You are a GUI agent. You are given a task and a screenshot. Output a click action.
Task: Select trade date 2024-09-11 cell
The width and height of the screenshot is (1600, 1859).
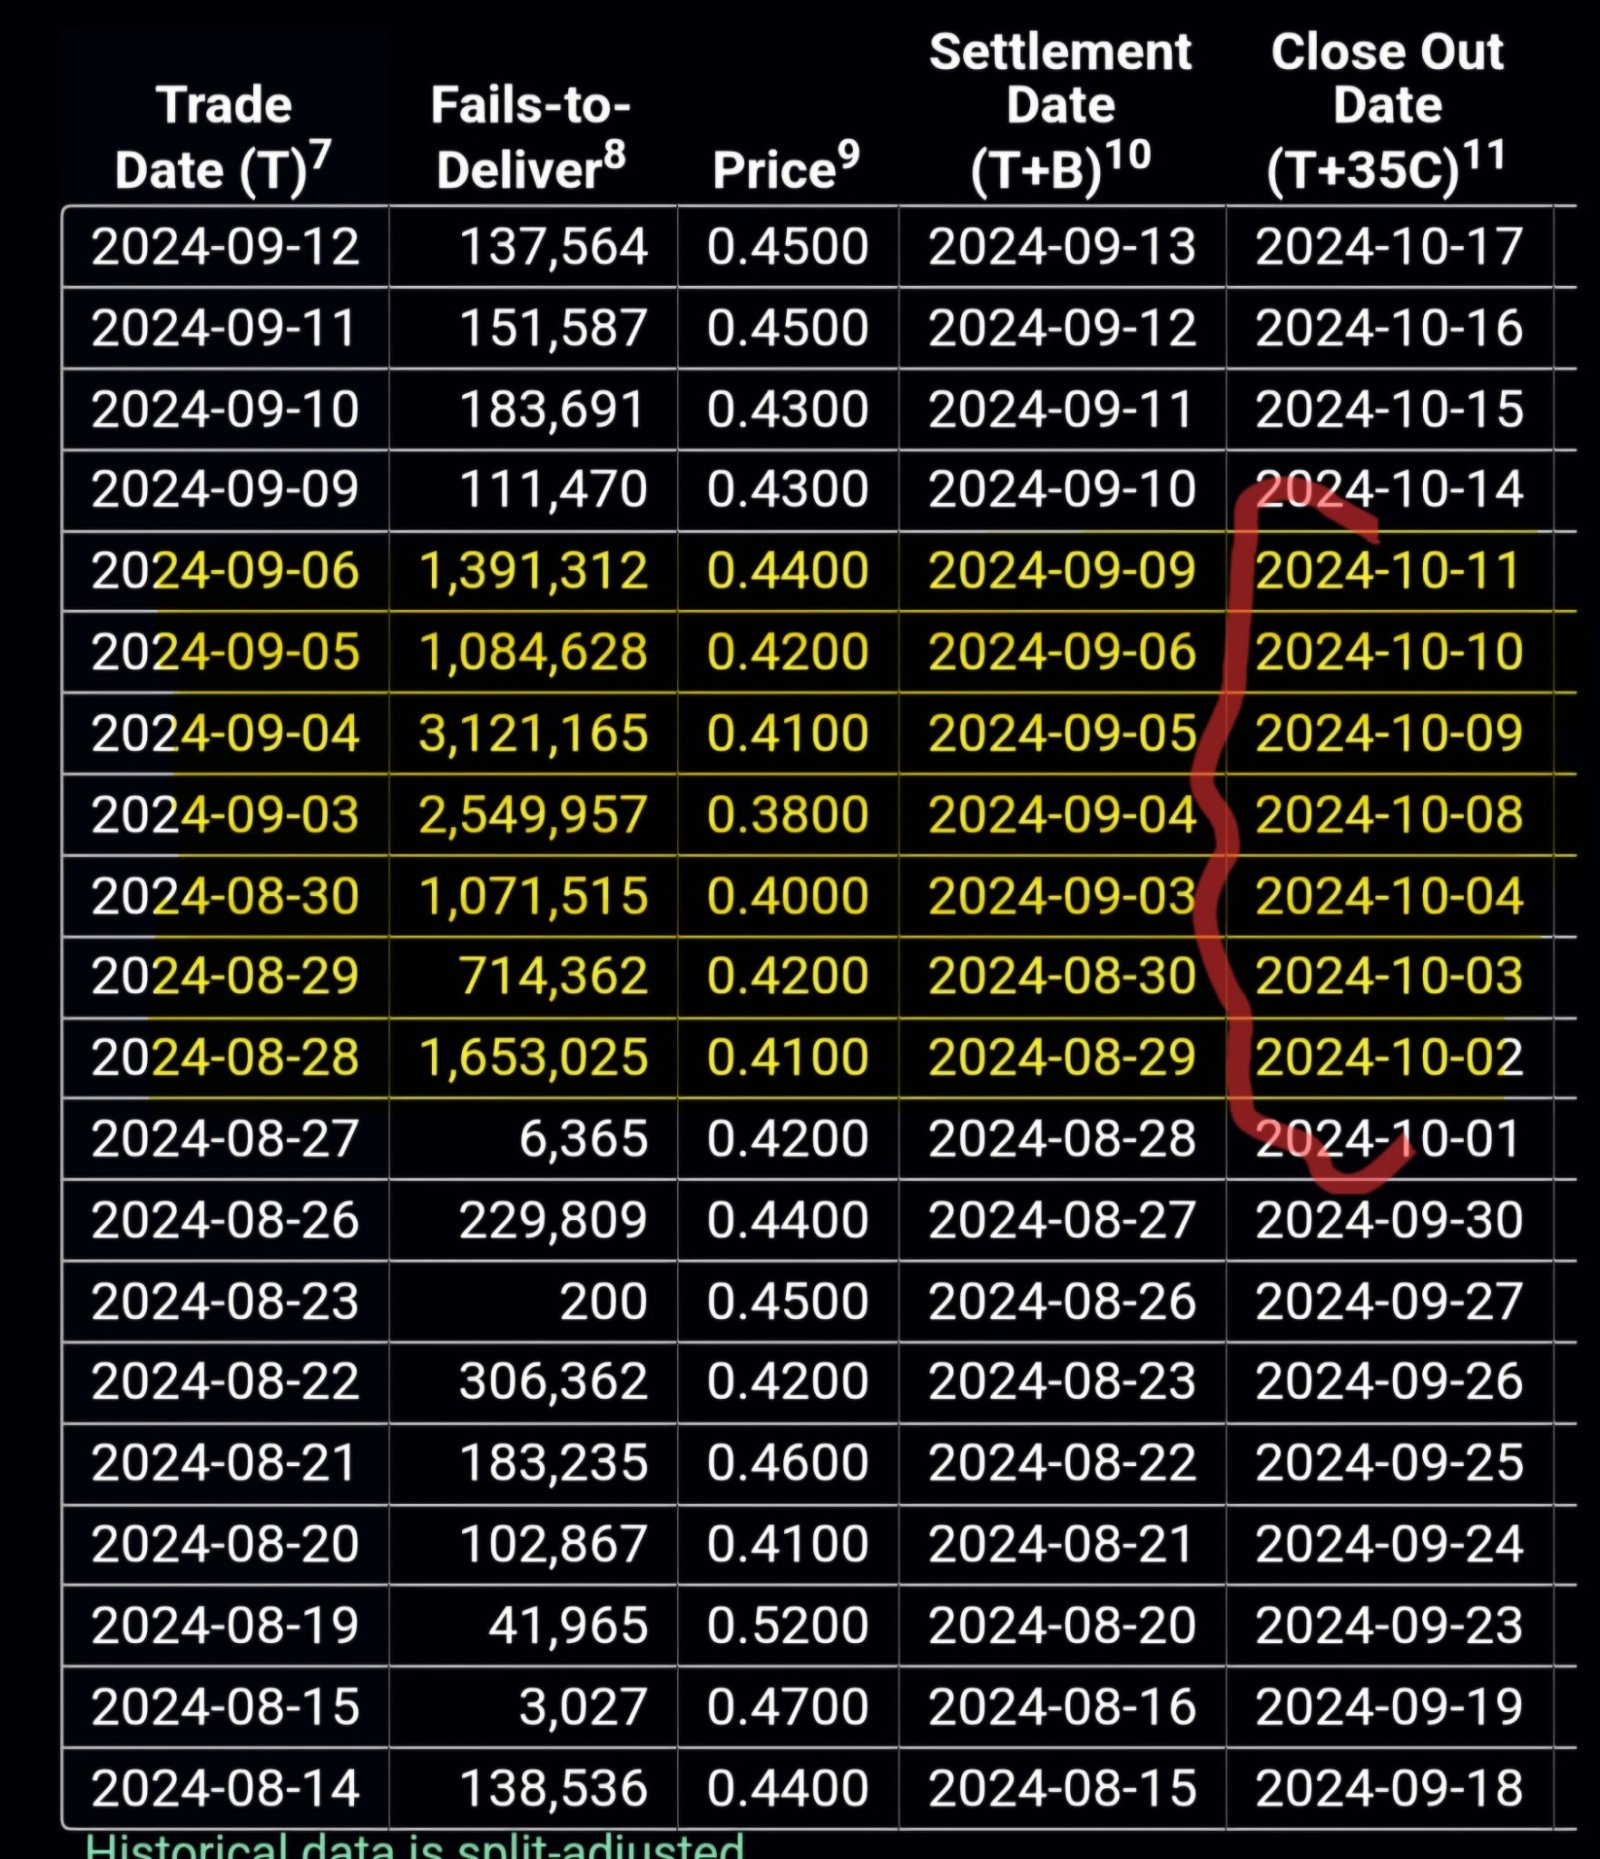pyautogui.click(x=224, y=328)
